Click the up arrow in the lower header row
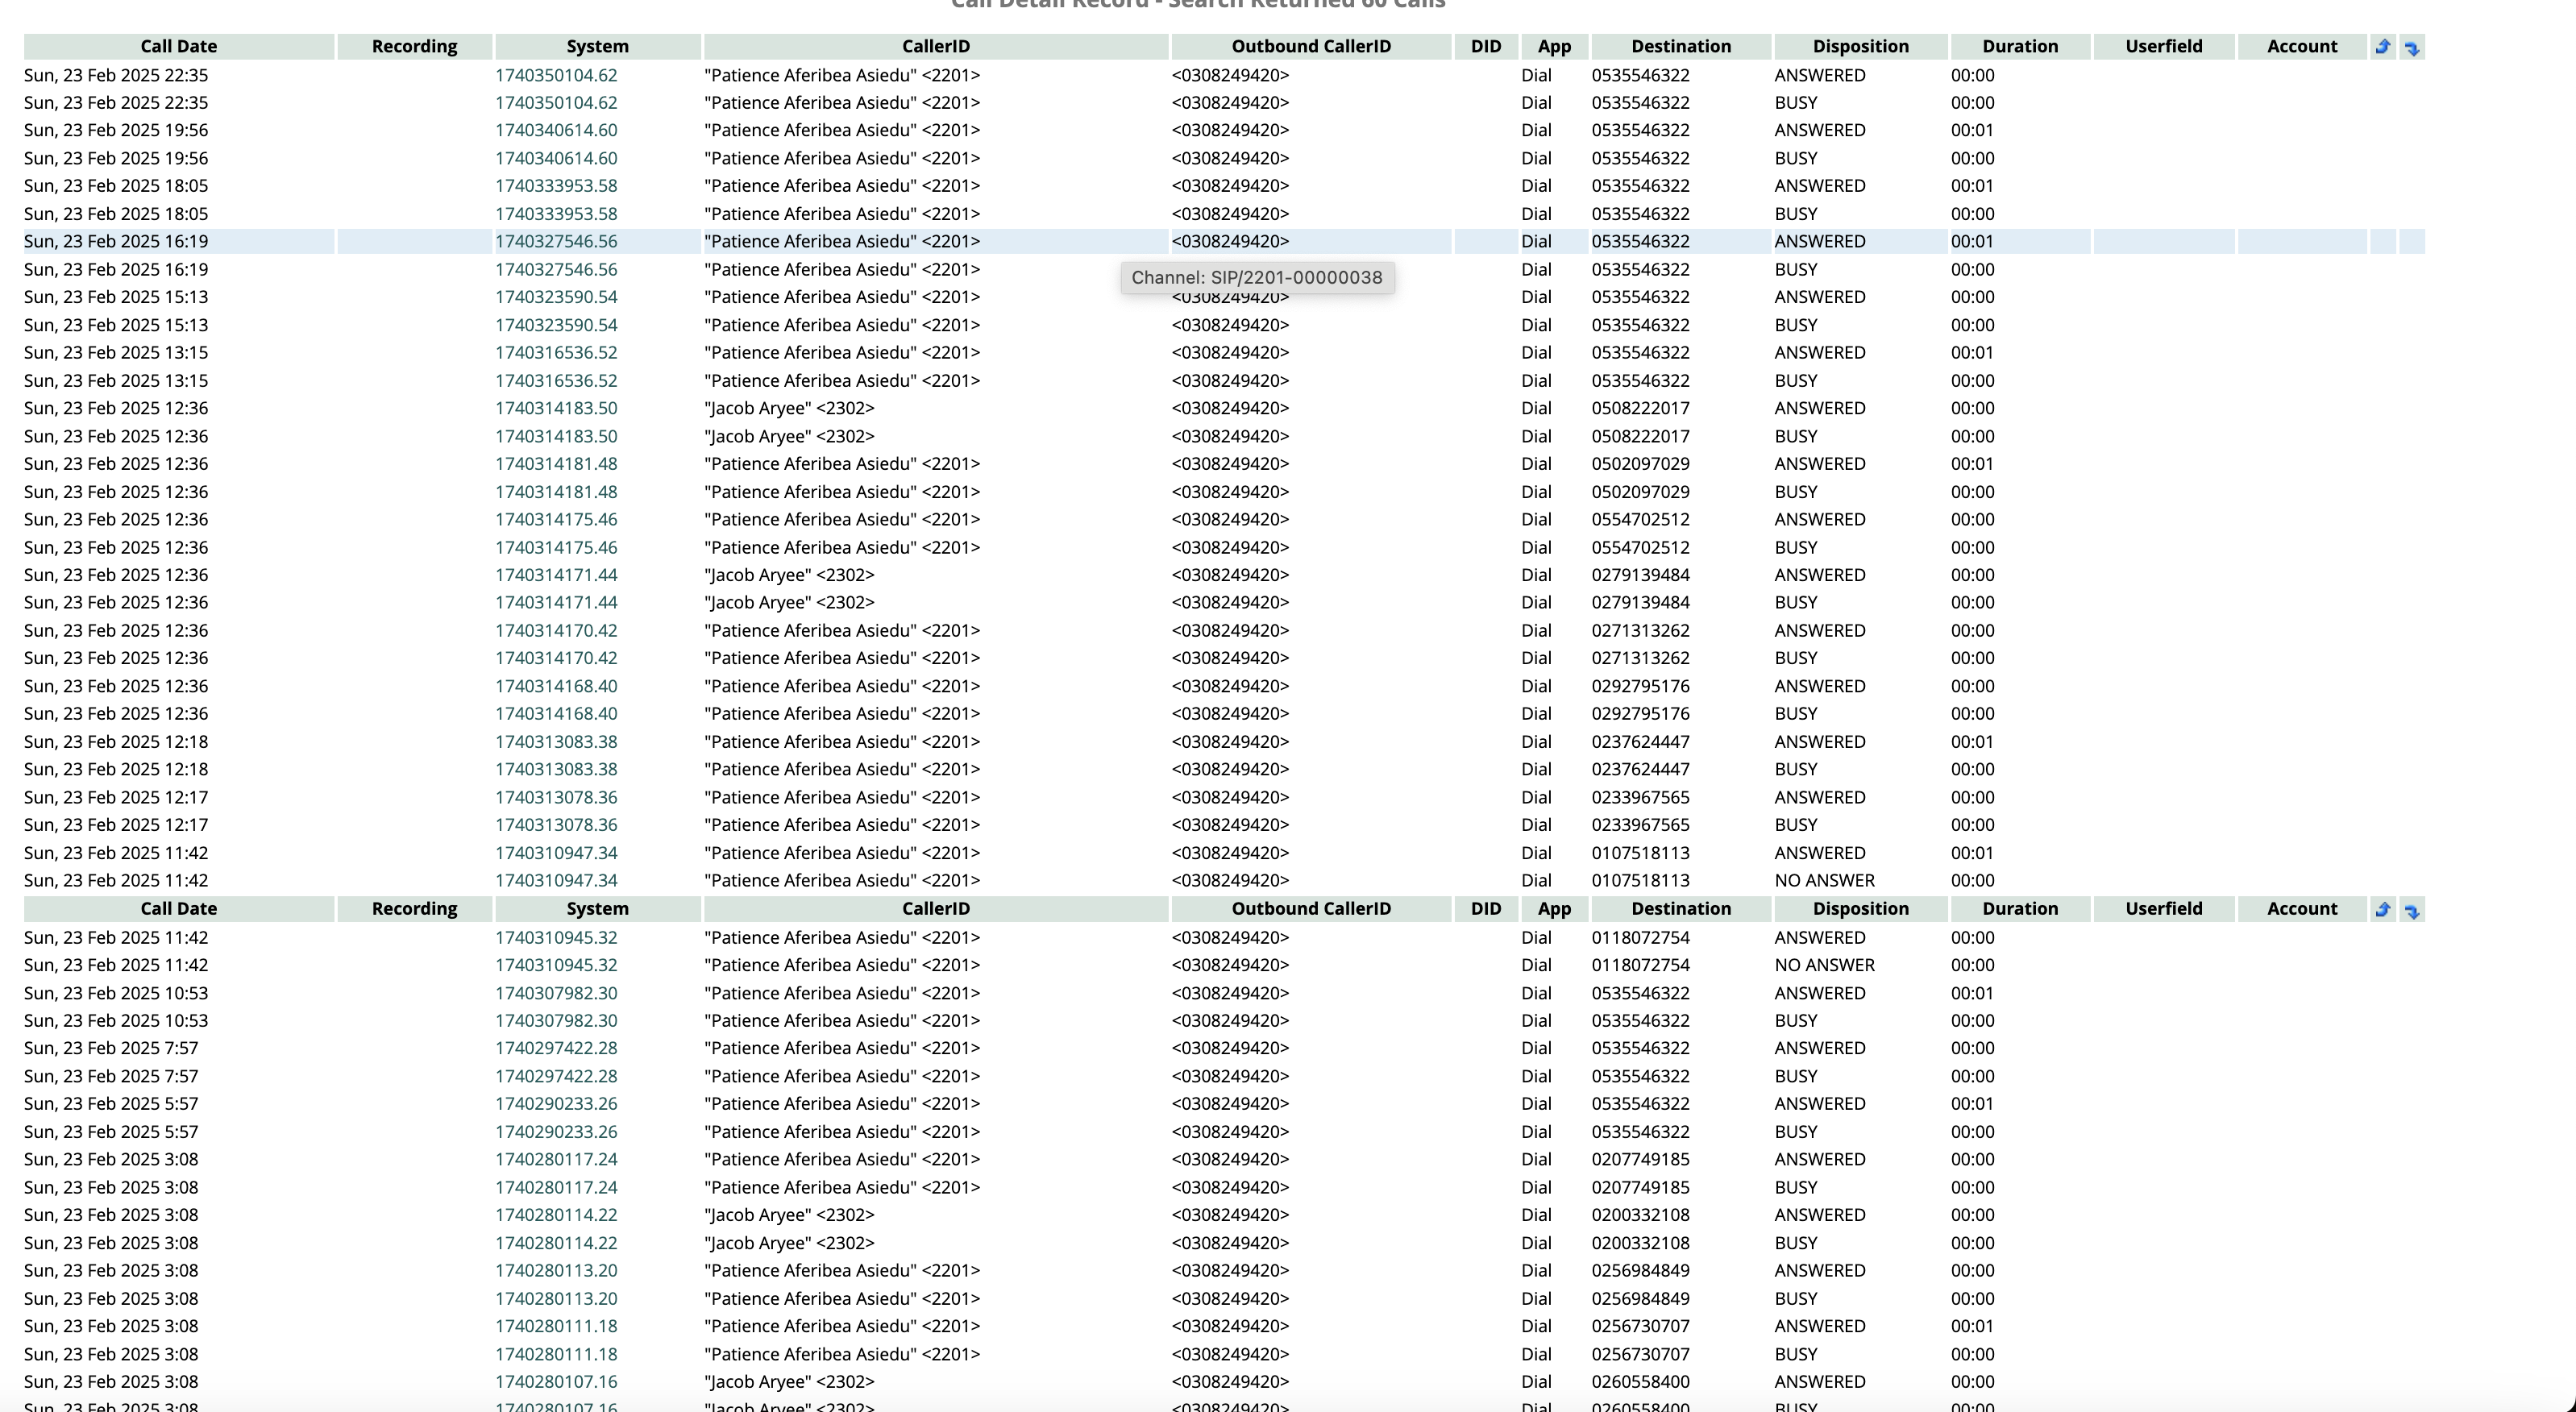Image resolution: width=2576 pixels, height=1412 pixels. click(x=2382, y=909)
